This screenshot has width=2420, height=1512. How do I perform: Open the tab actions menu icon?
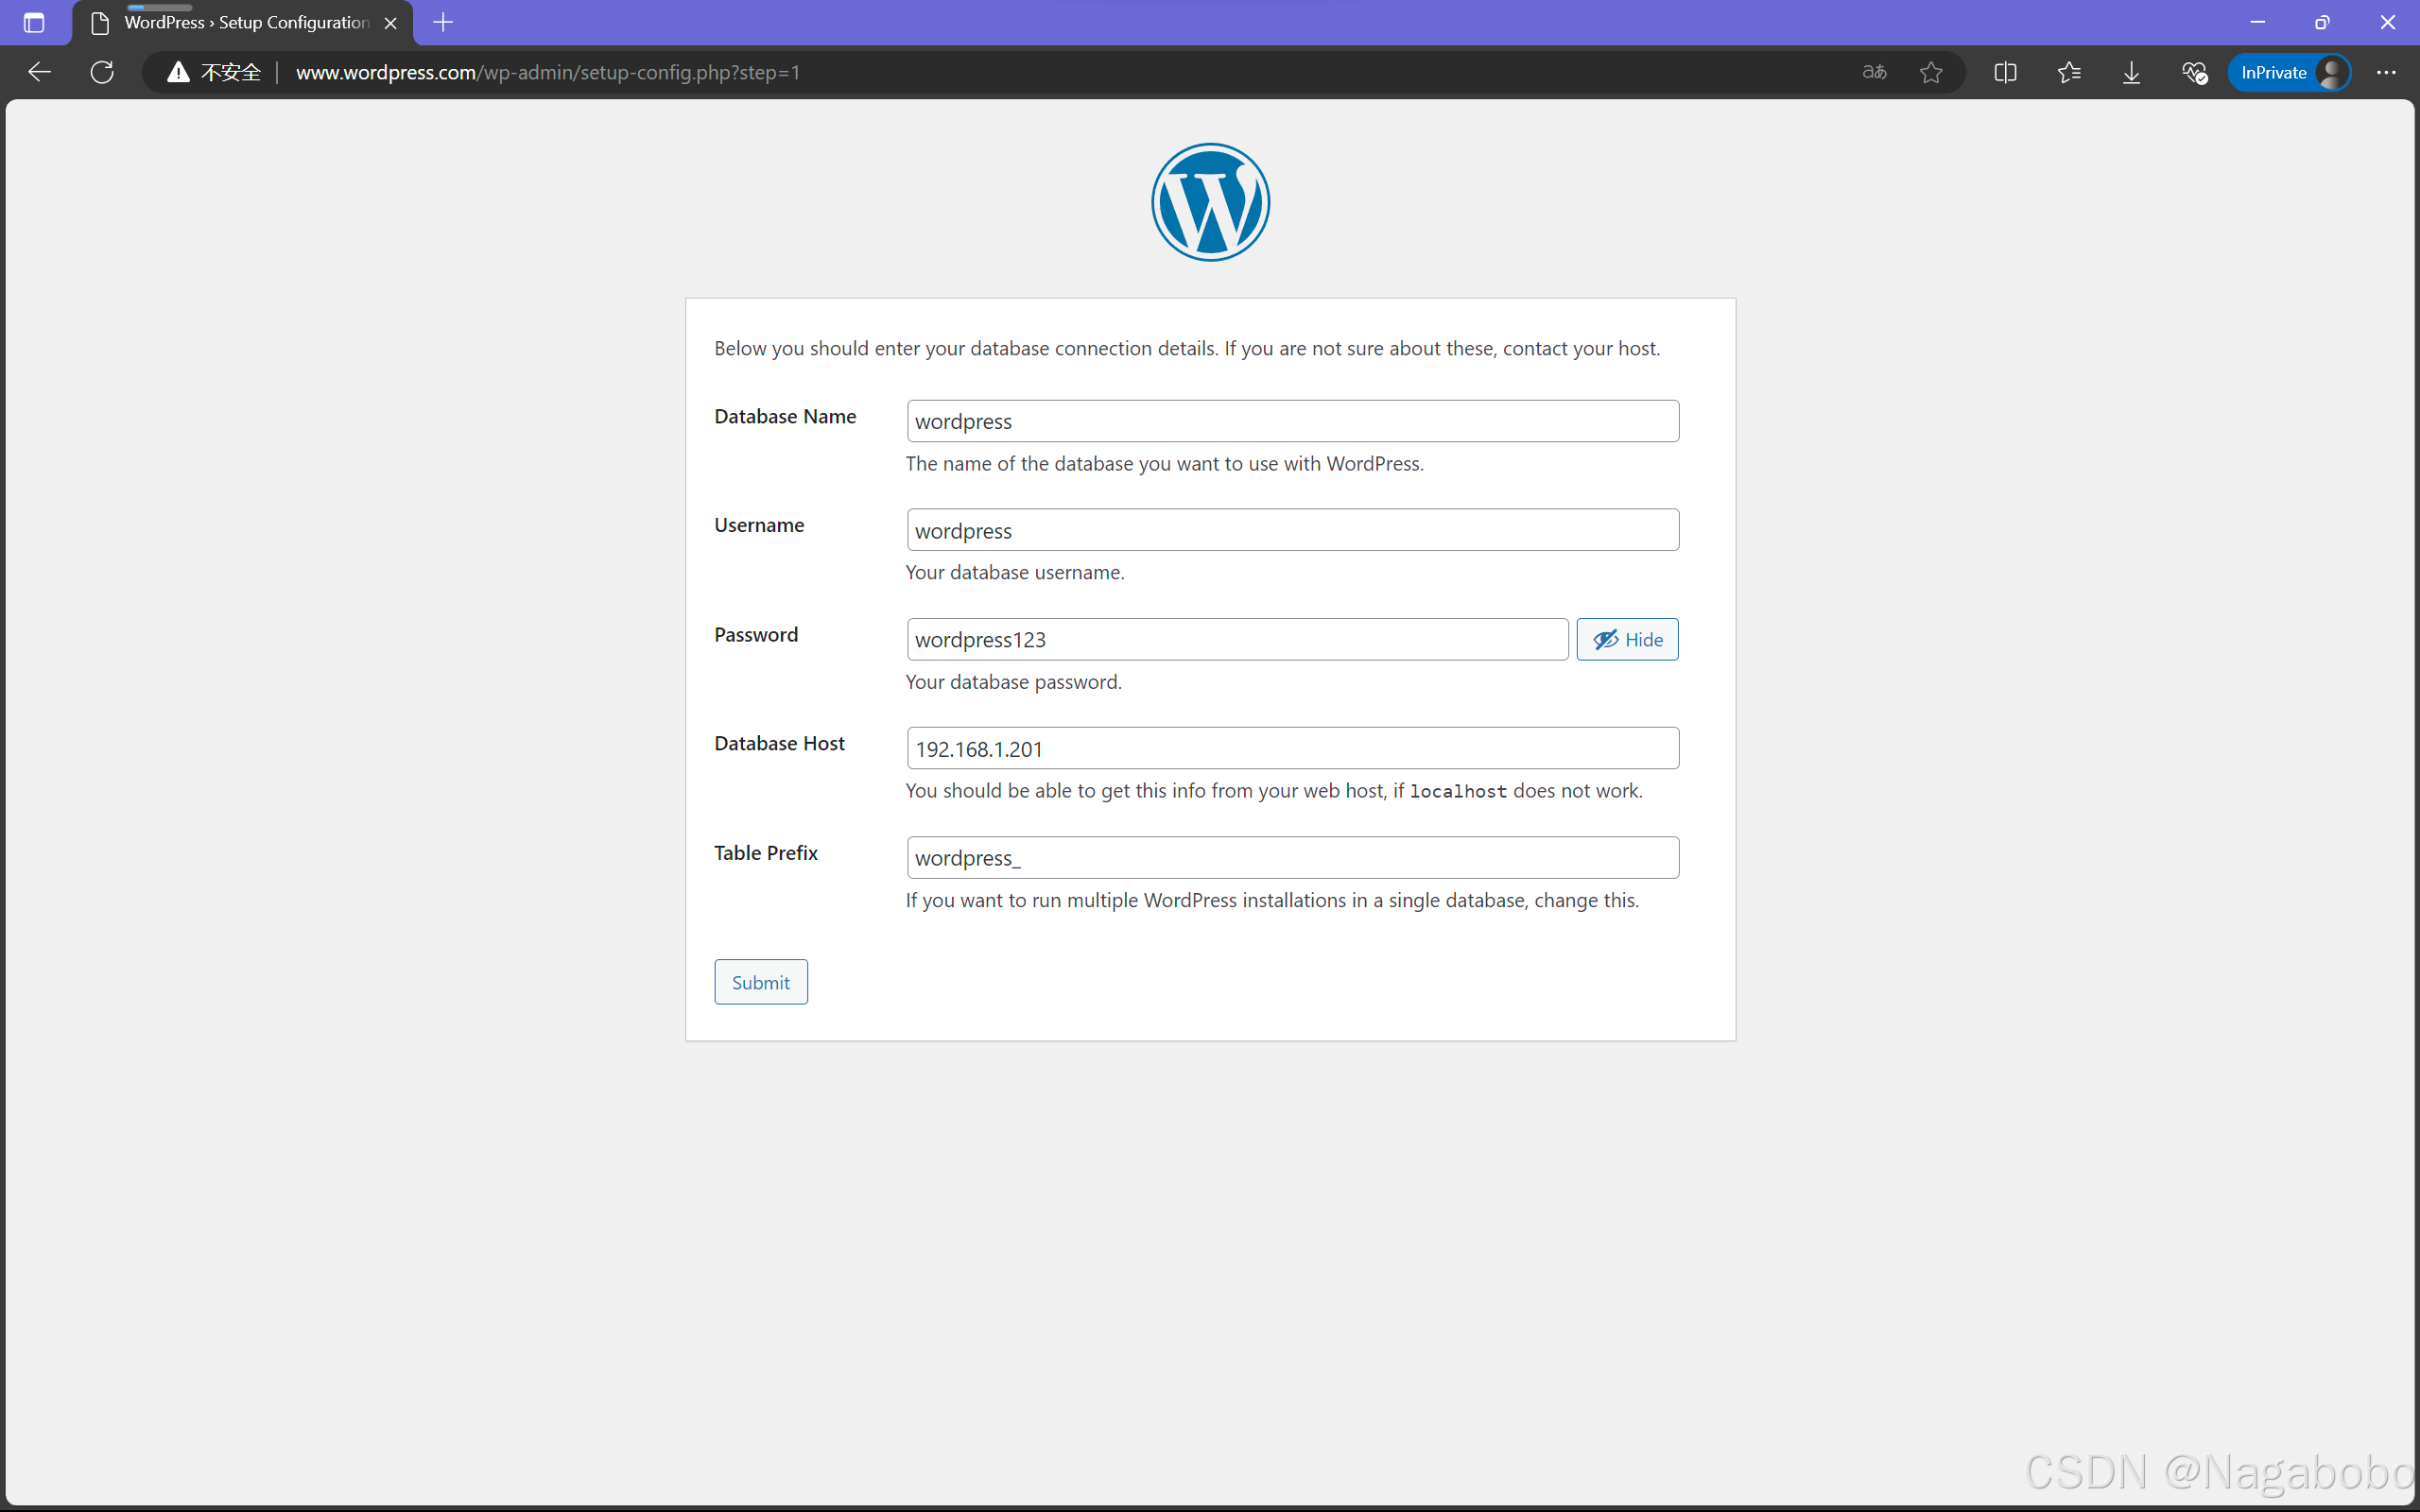[x=34, y=22]
